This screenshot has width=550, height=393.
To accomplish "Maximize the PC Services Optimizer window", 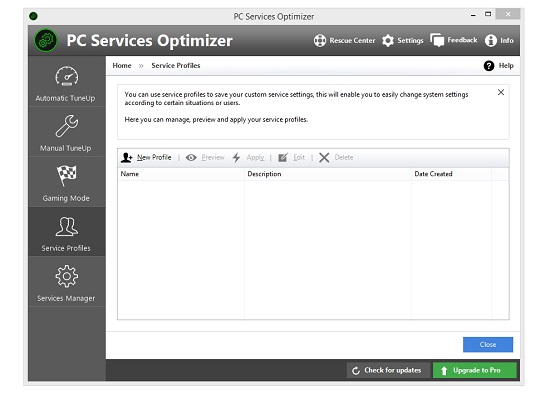I will (x=488, y=14).
